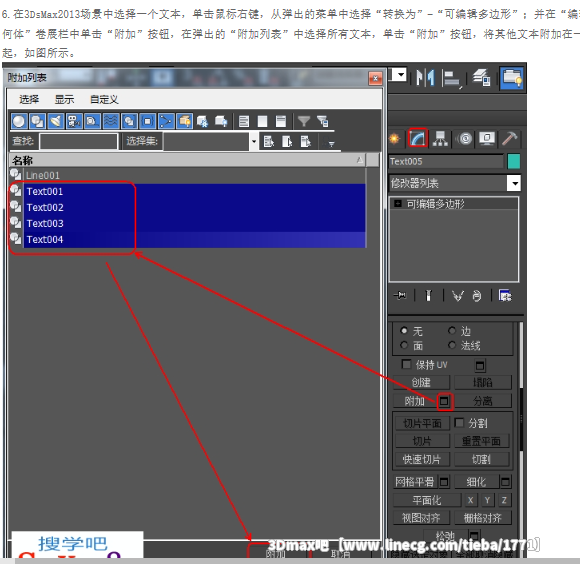Image resolution: width=580 pixels, height=564 pixels.
Task: Toggle the display space warps filter icon
Action: point(111,121)
